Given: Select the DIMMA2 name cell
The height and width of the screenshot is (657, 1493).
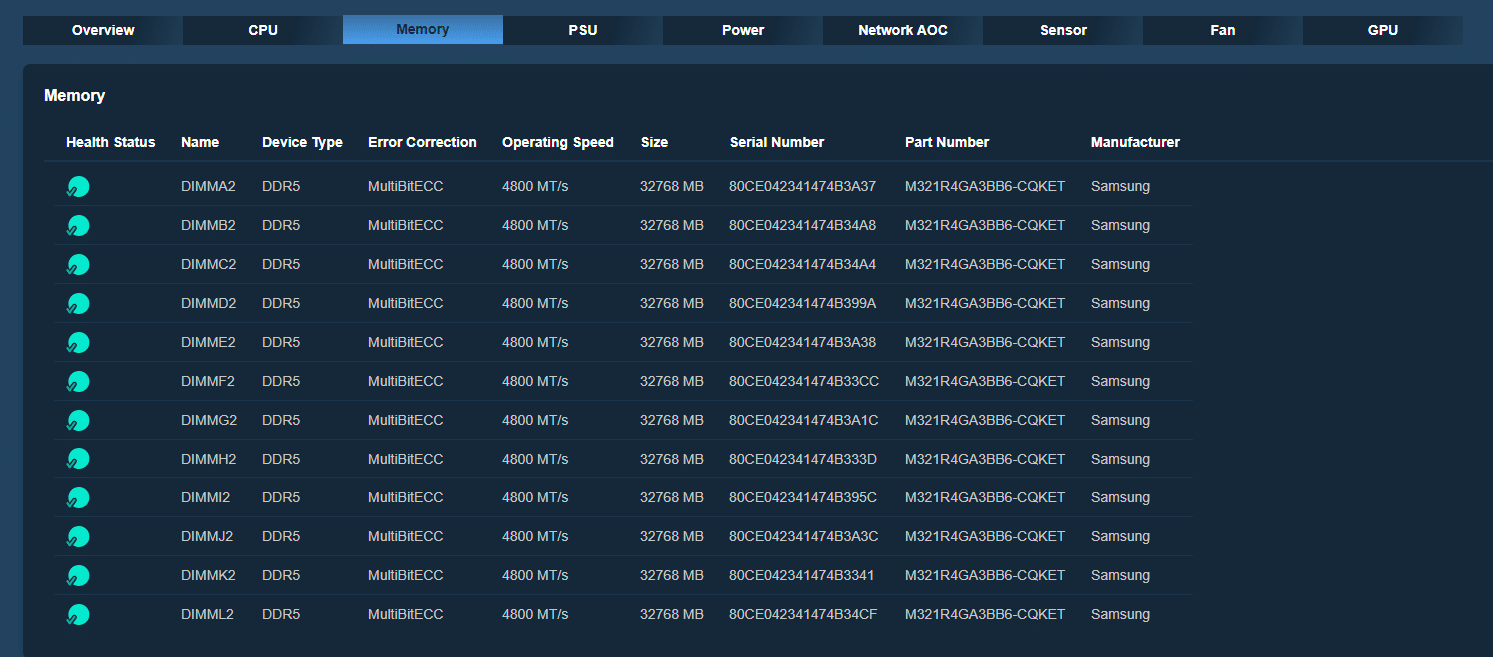Looking at the screenshot, I should point(208,186).
